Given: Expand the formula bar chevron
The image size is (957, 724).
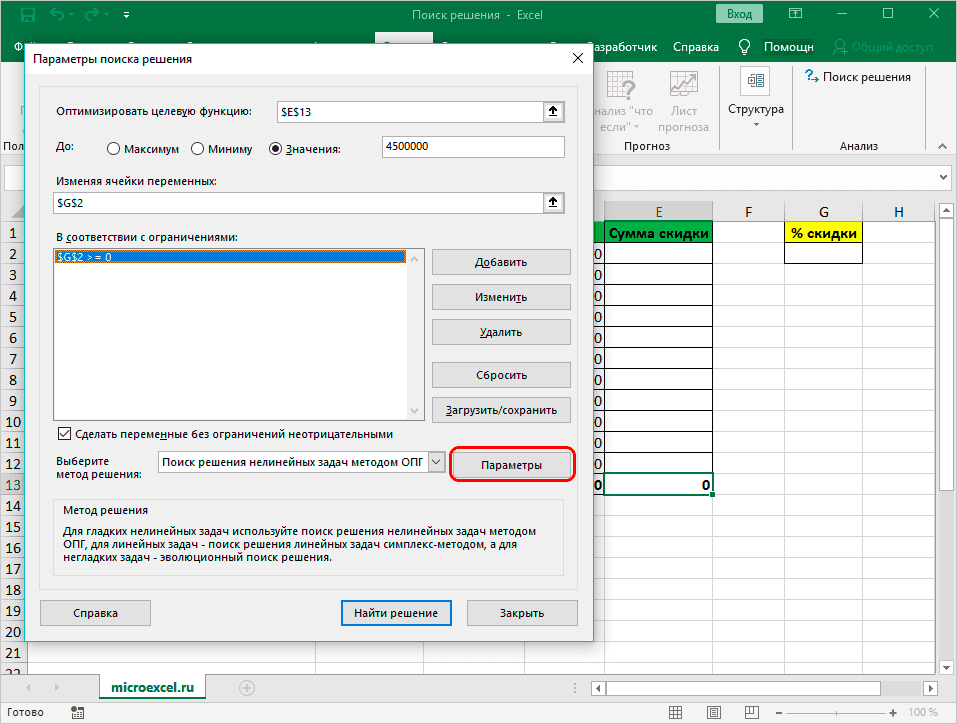Looking at the screenshot, I should pyautogui.click(x=945, y=177).
